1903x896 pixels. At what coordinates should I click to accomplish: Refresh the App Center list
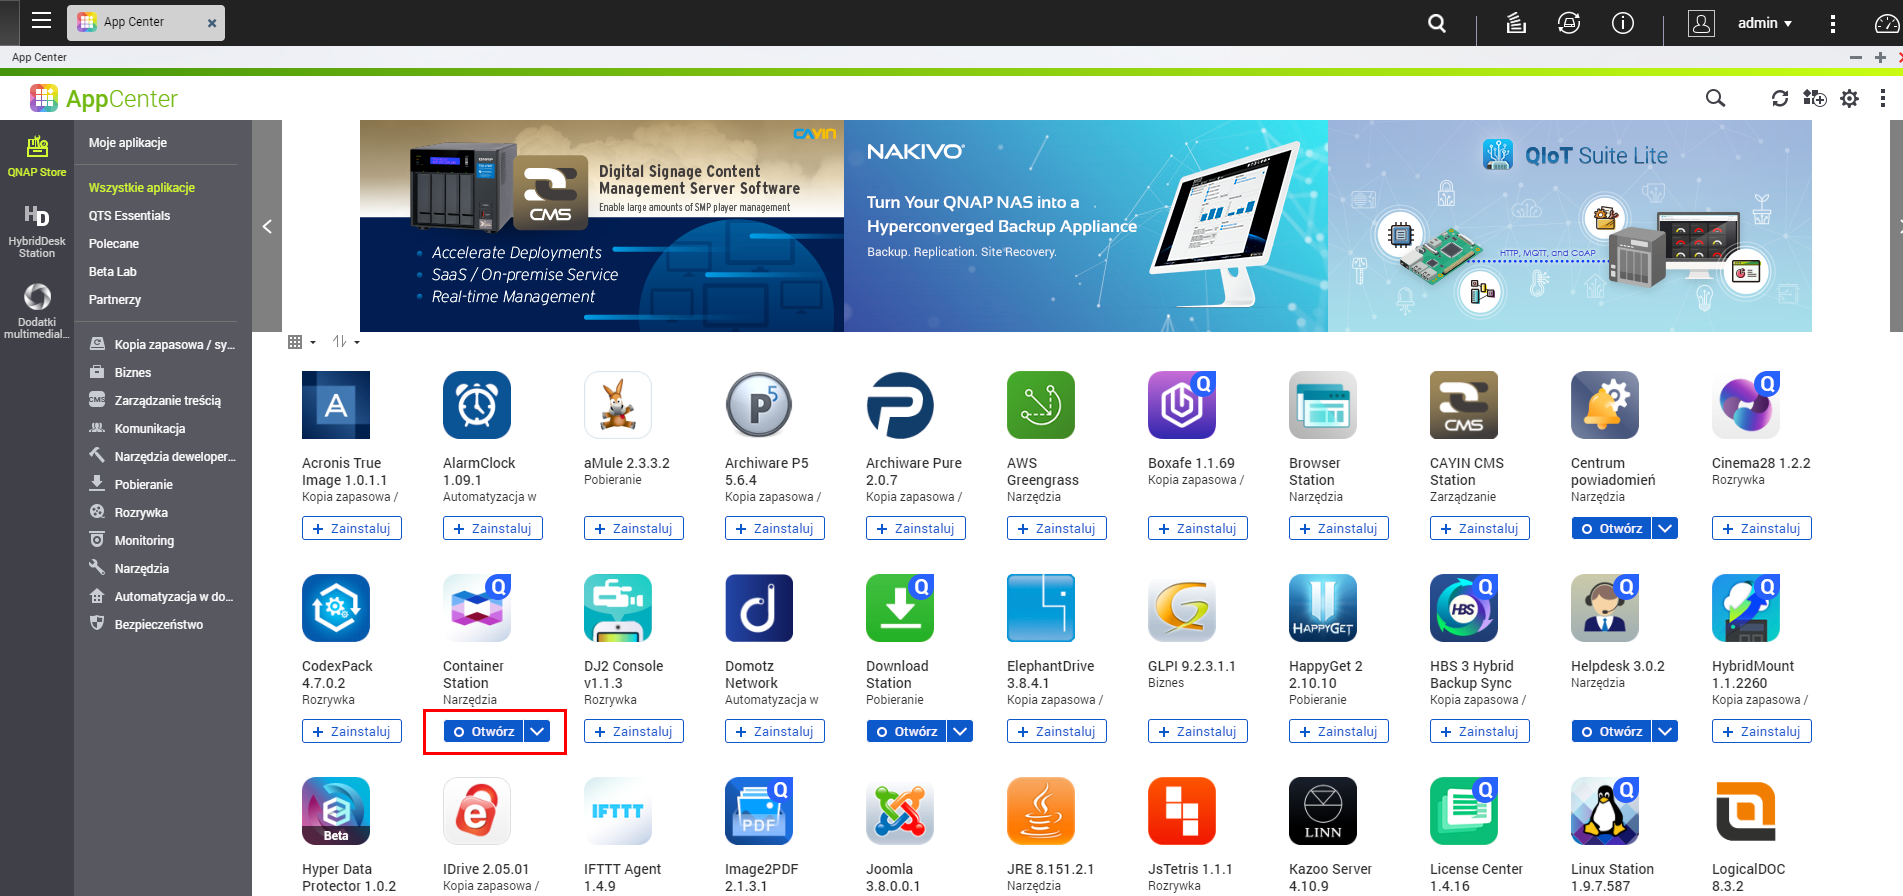point(1780,98)
